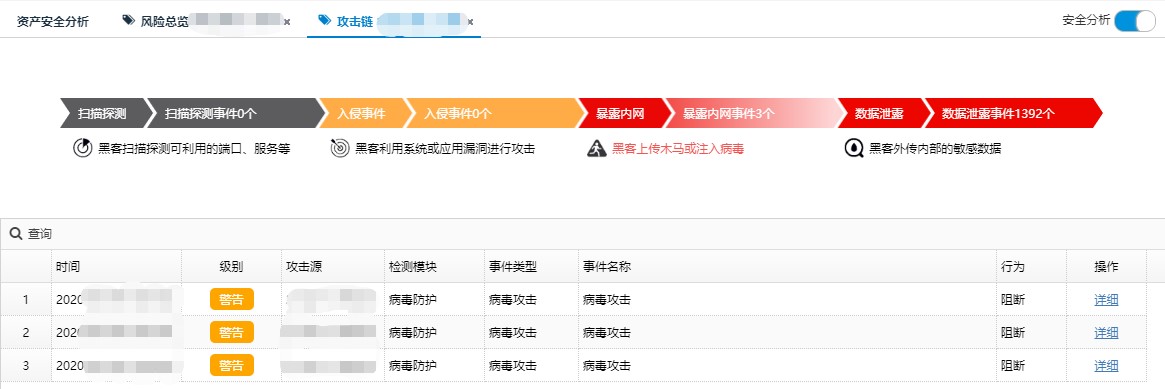
Task: Click the trojan upload warning icon
Action: pos(597,148)
